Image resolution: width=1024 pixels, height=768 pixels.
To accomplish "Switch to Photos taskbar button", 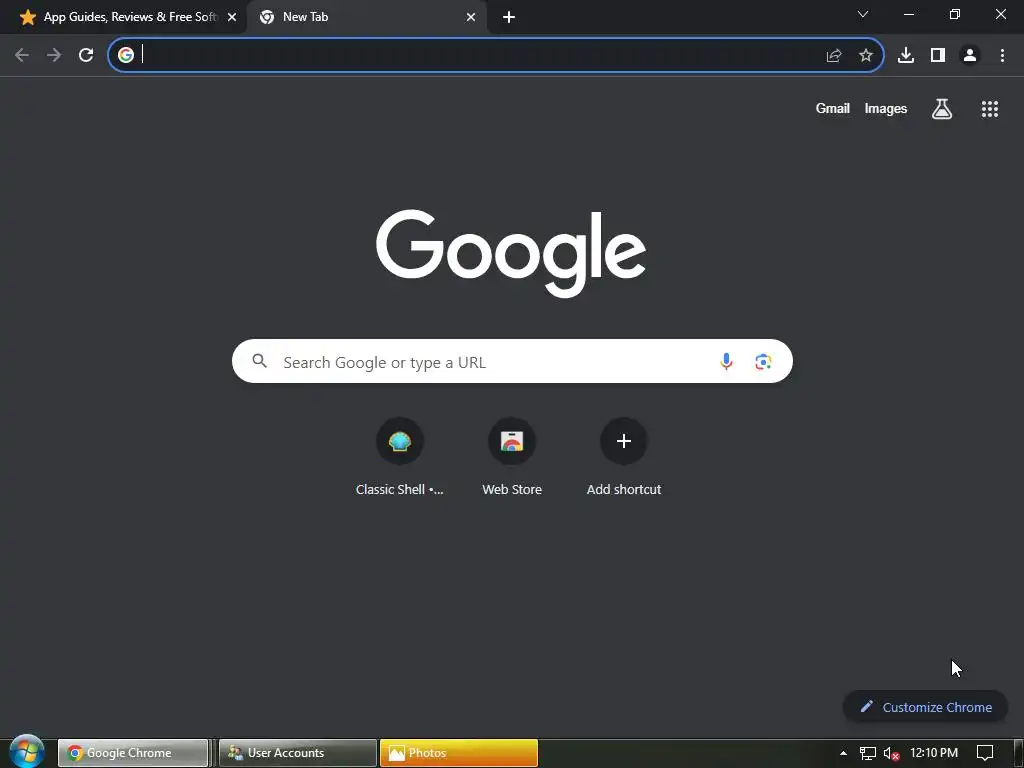I will point(458,753).
